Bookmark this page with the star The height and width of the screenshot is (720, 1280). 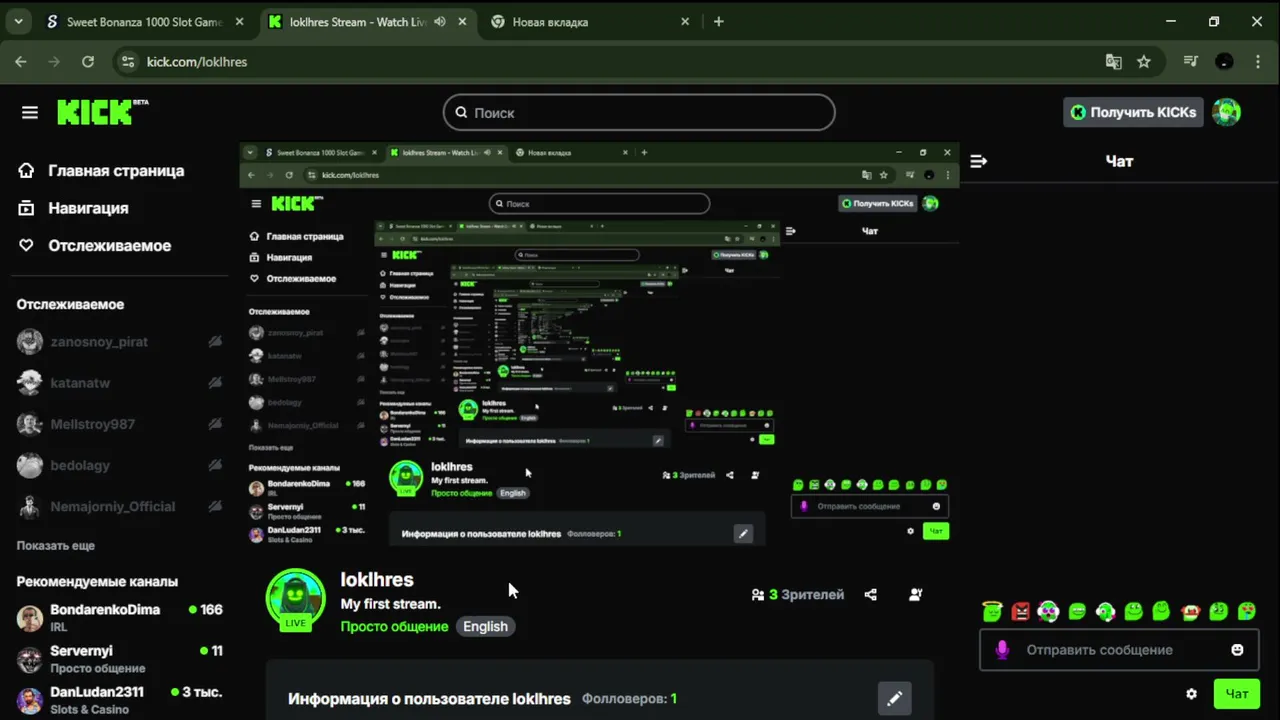tap(1144, 62)
